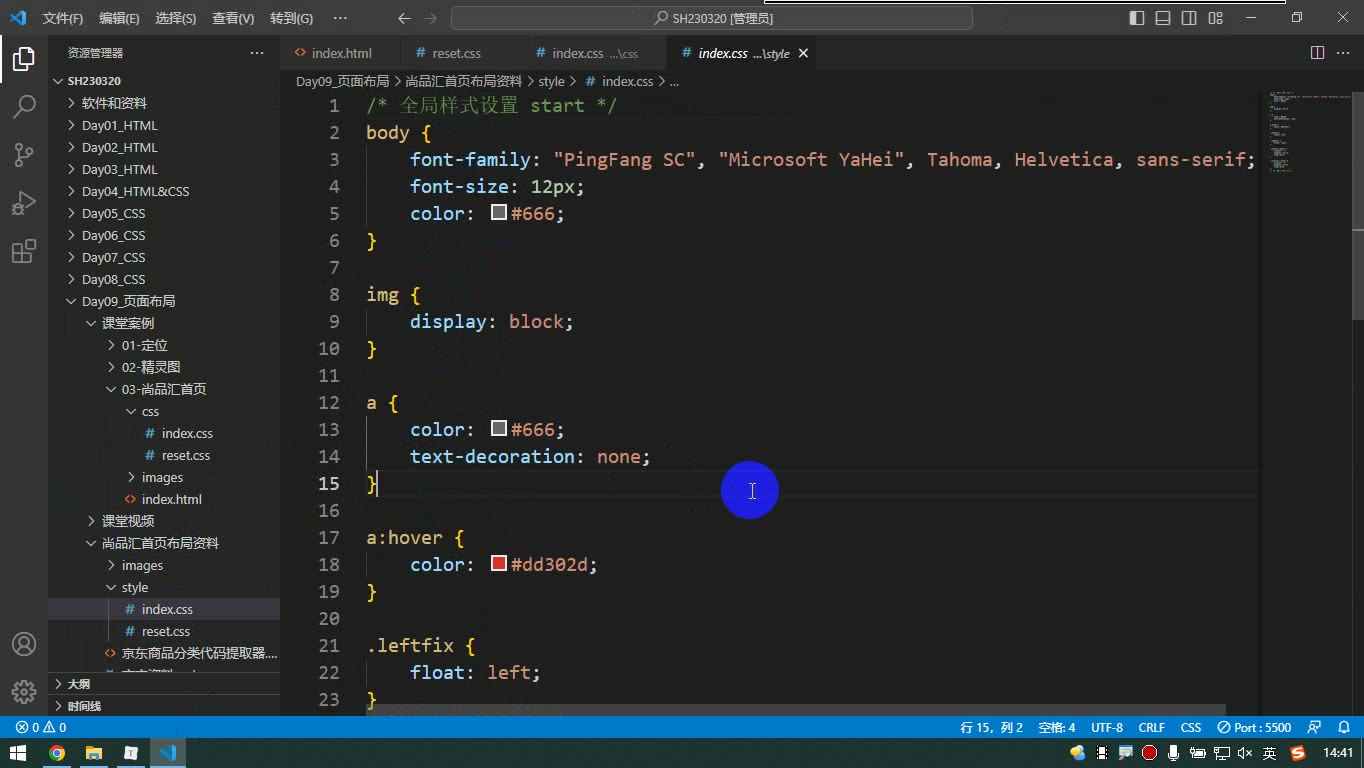Toggle the secondary sidebar layout button
This screenshot has height=768, width=1364.
(x=1189, y=18)
